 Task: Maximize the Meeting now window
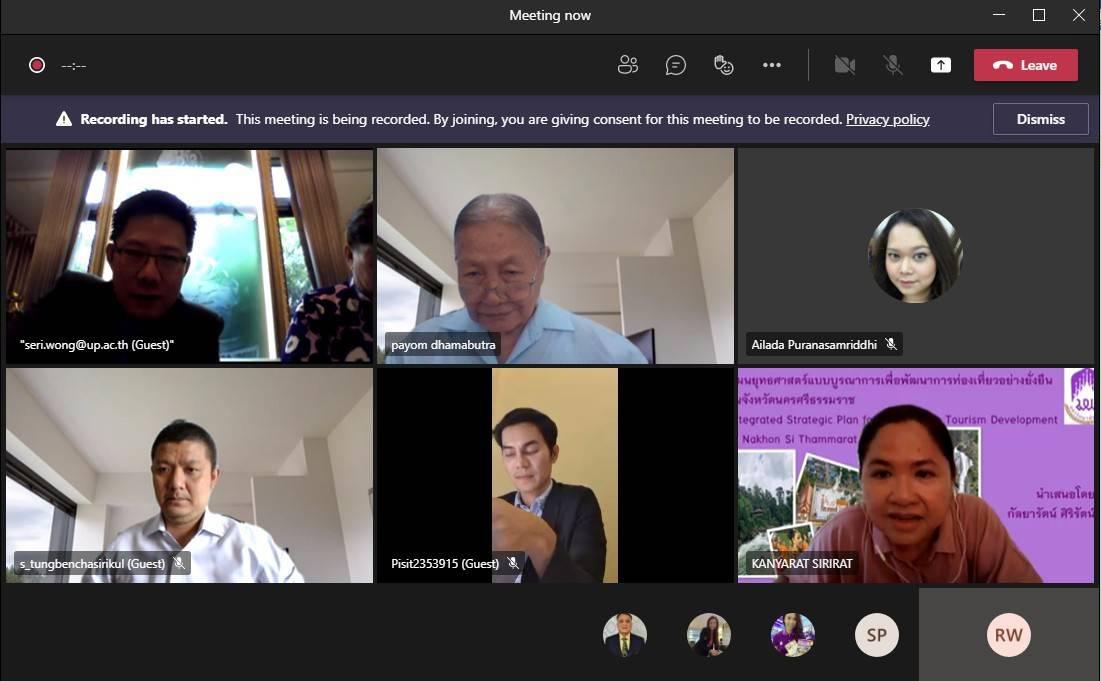coord(1039,15)
